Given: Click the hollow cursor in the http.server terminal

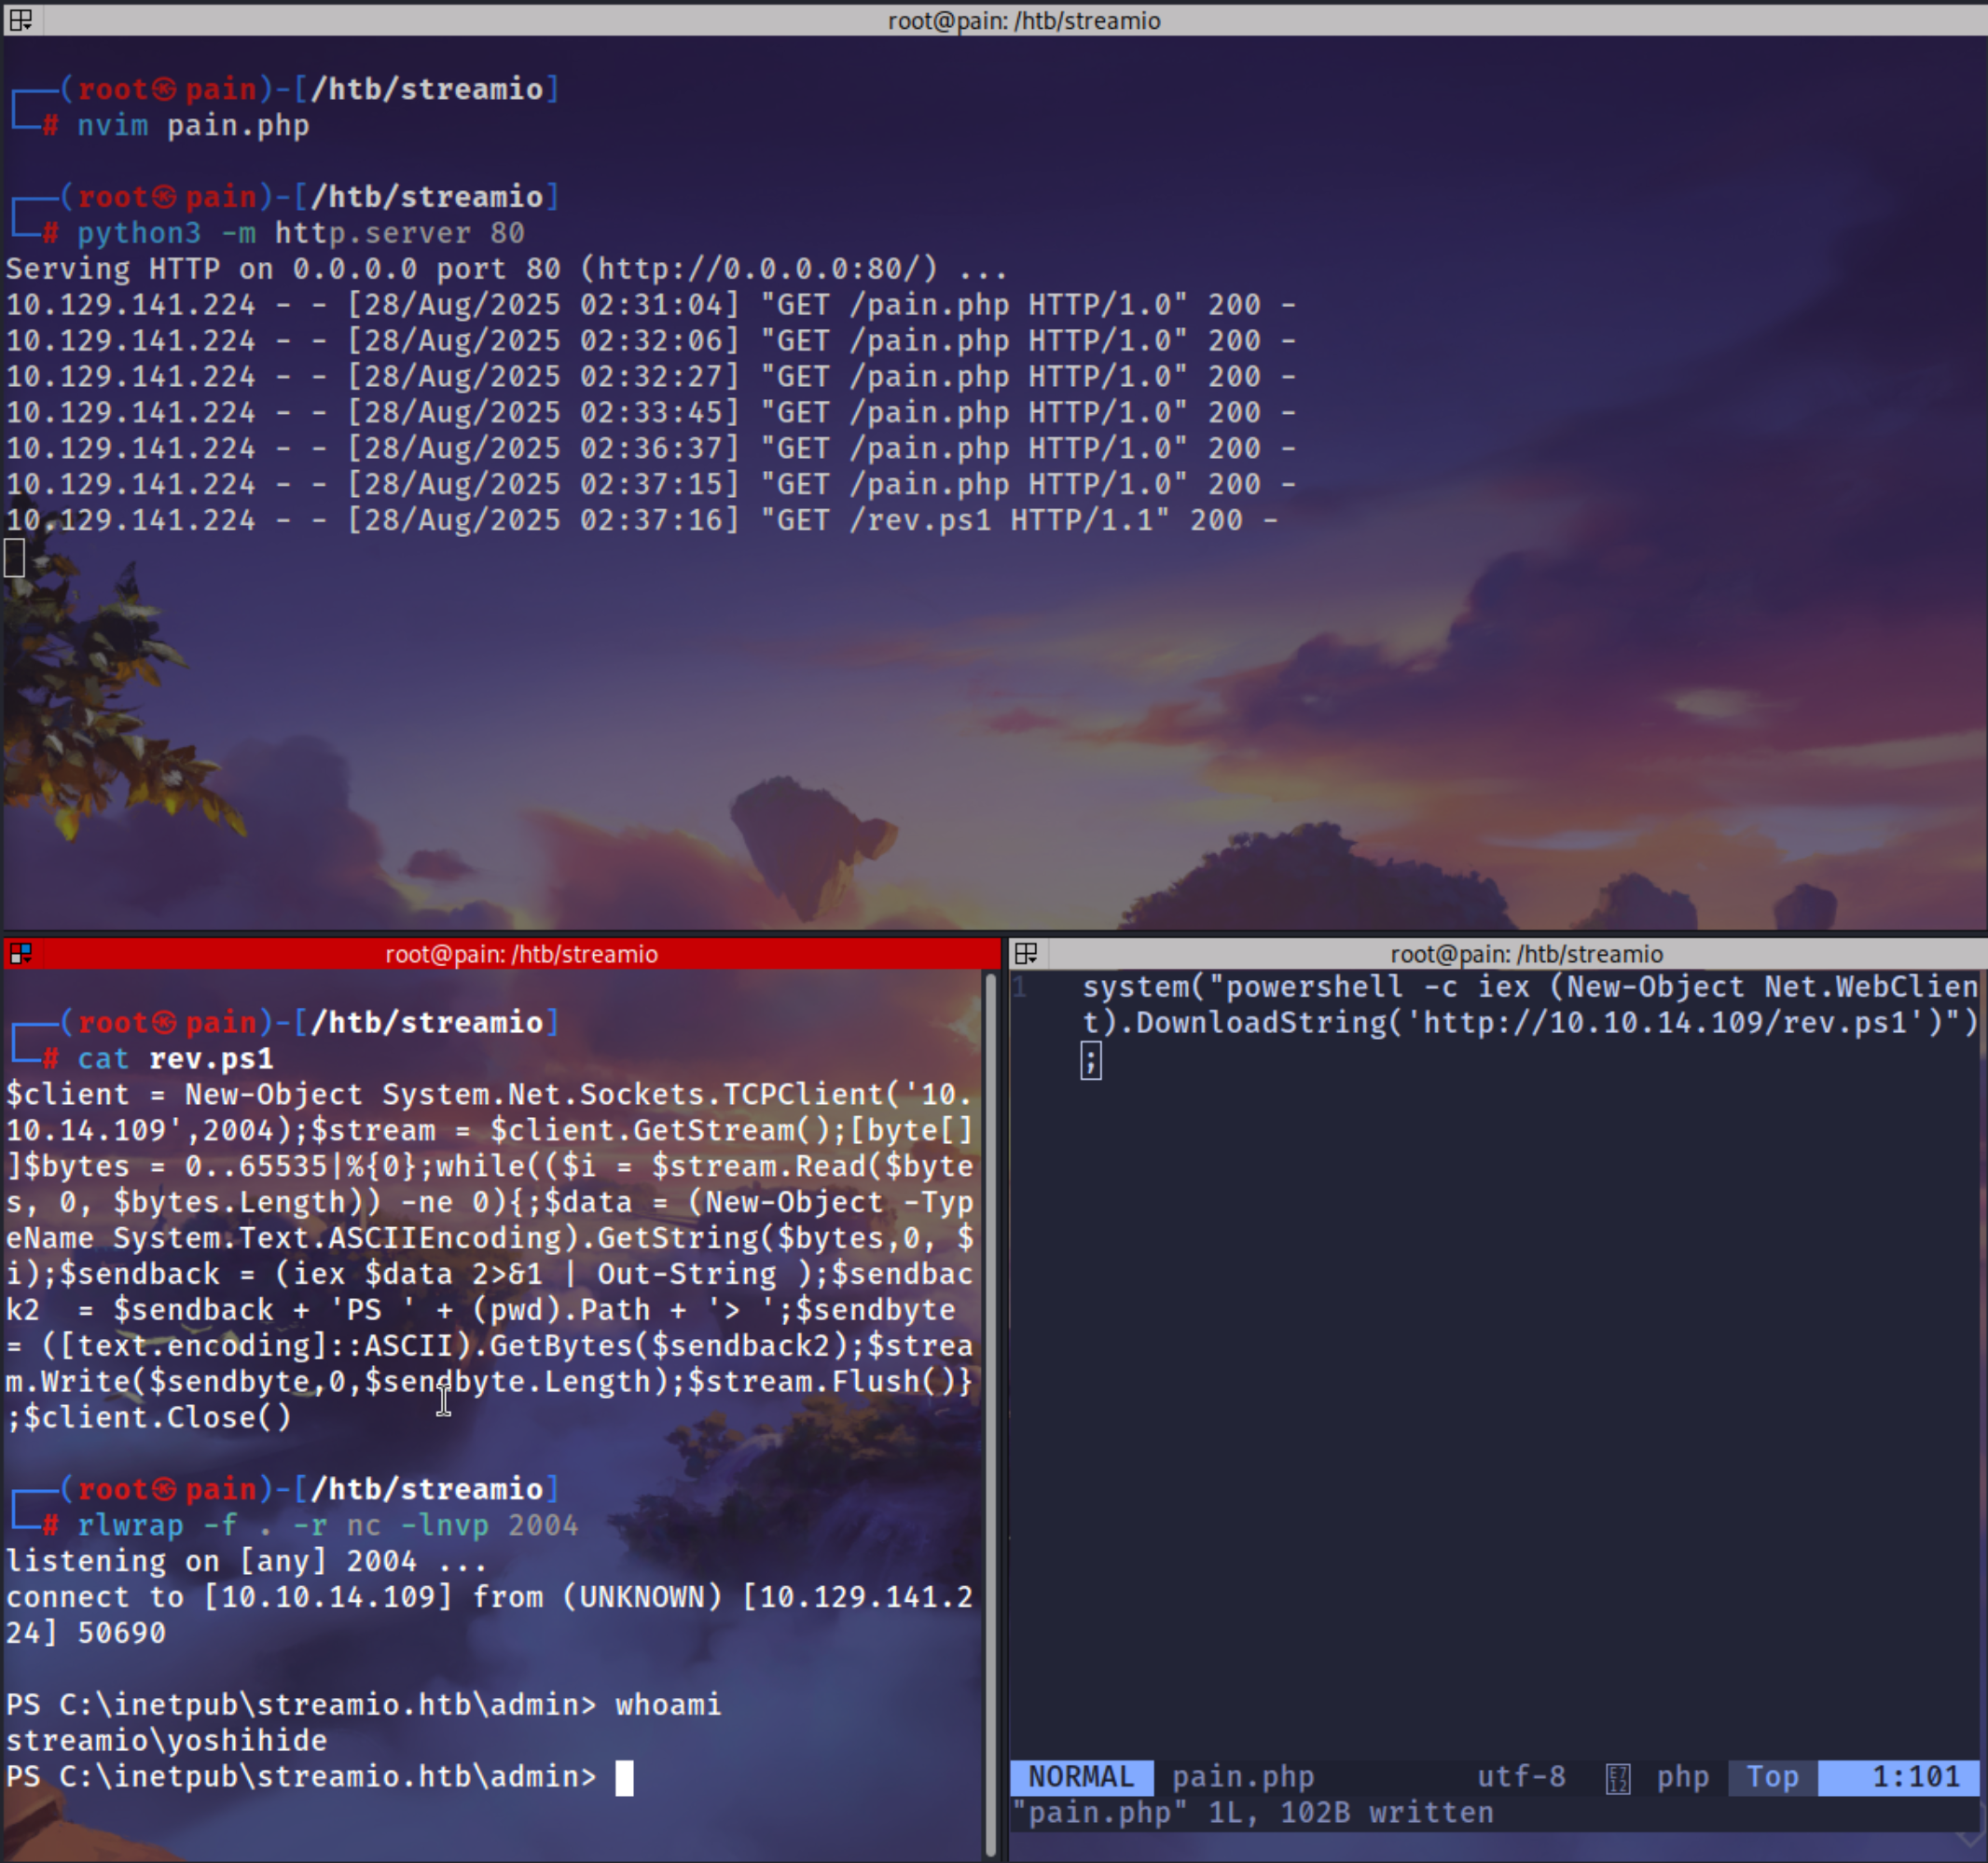Looking at the screenshot, I should tap(14, 558).
